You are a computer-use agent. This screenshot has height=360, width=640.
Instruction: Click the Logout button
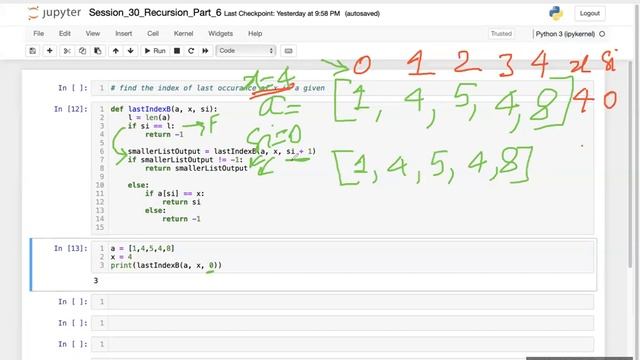[x=590, y=13]
